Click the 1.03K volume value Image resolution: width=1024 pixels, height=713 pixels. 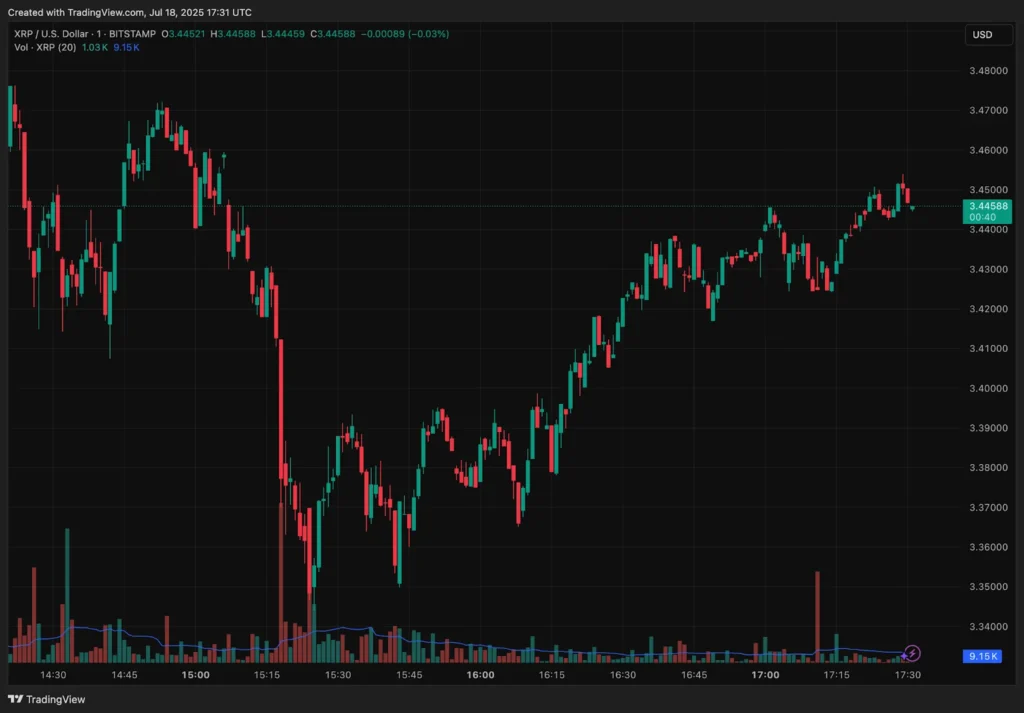point(95,48)
